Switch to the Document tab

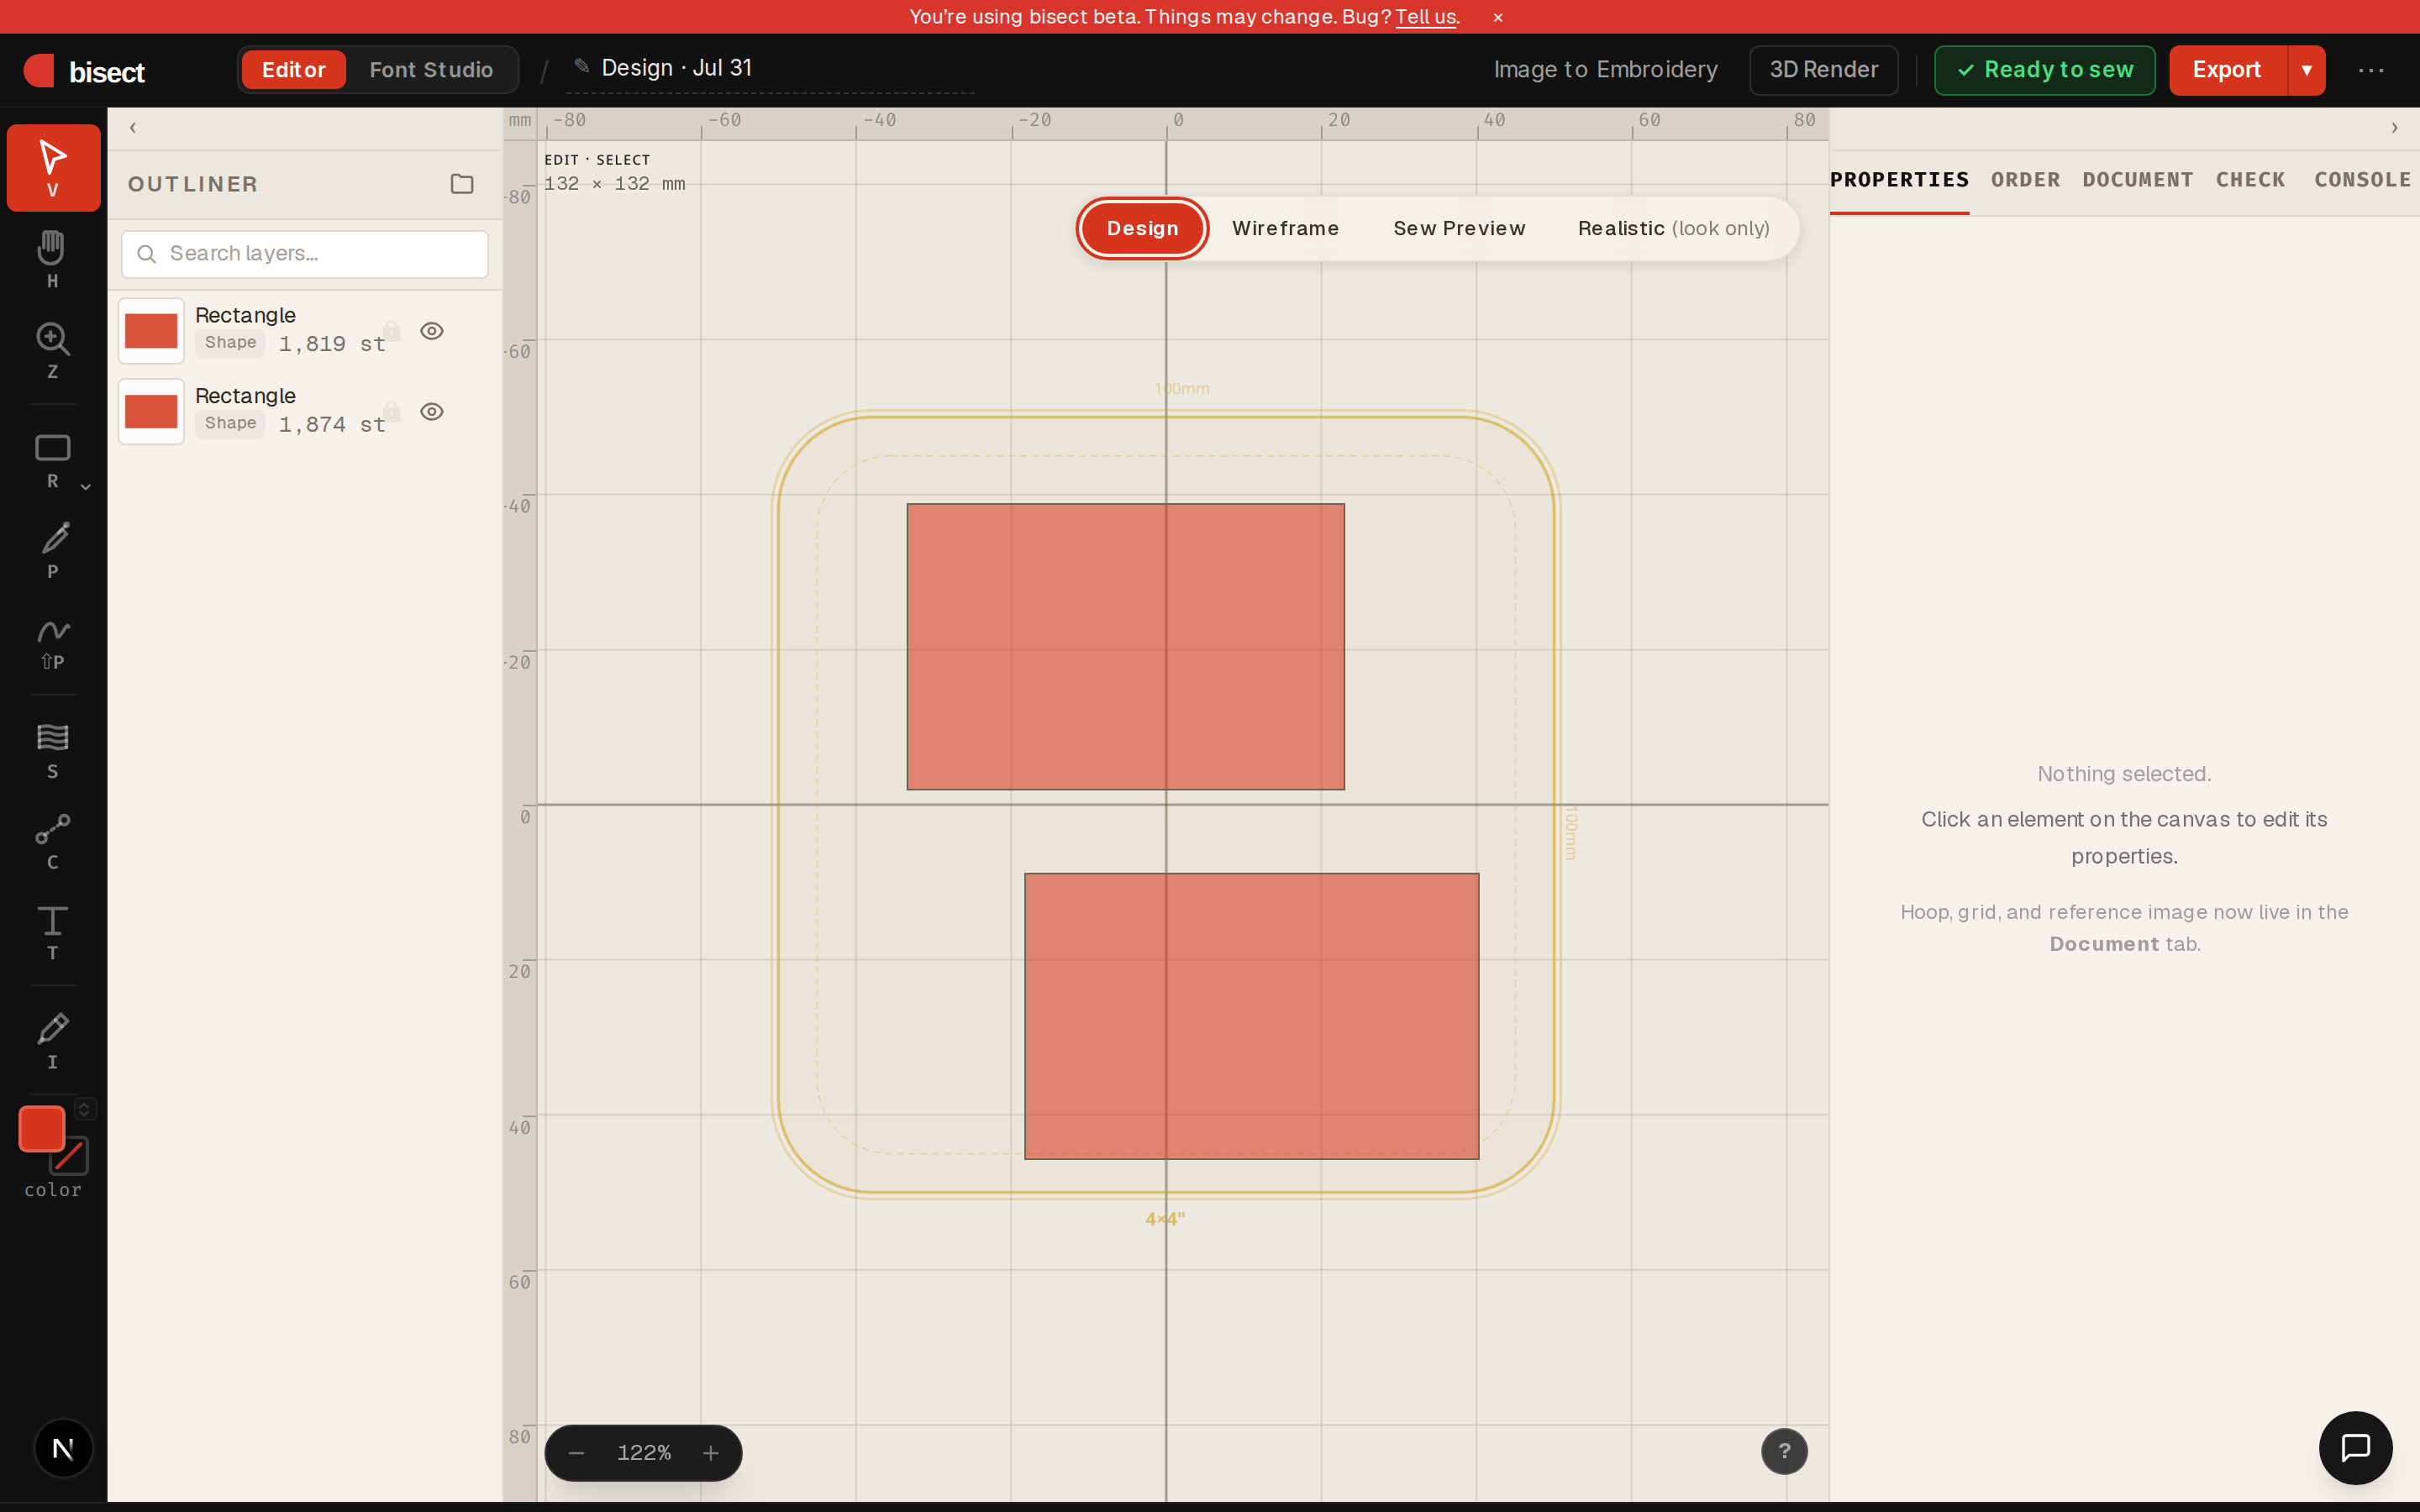[2138, 180]
